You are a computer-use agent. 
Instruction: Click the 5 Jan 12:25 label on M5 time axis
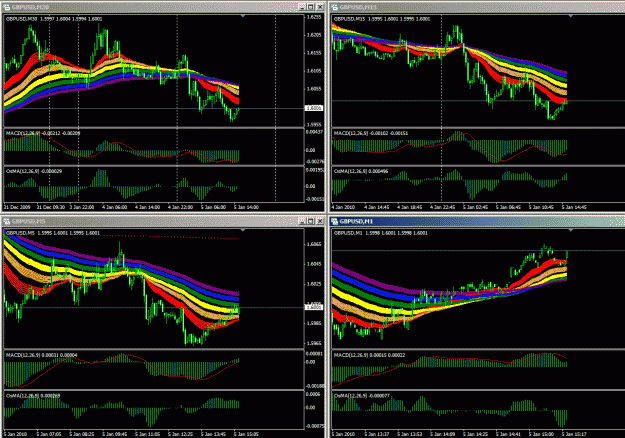click(x=181, y=434)
